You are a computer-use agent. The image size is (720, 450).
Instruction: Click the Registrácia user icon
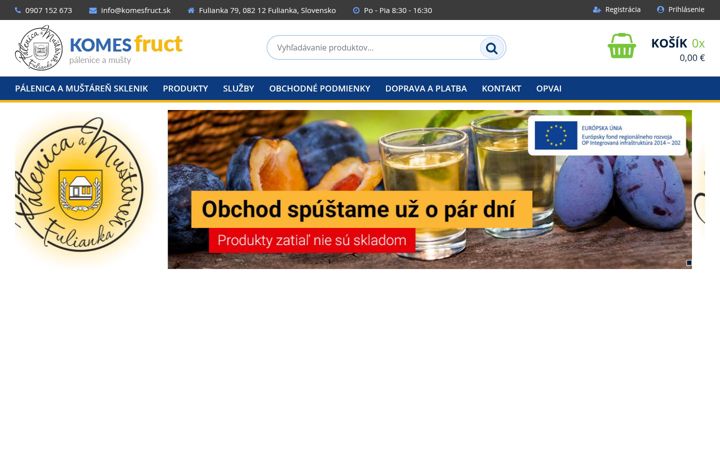pos(597,10)
